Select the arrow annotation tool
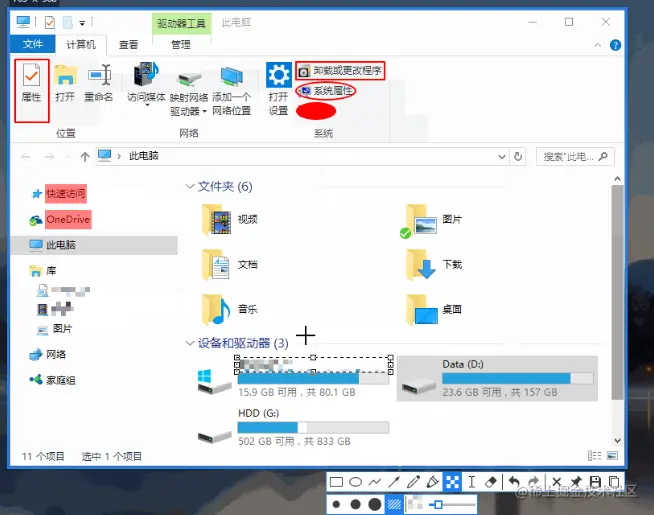Screen dimensions: 654x515 394,482
